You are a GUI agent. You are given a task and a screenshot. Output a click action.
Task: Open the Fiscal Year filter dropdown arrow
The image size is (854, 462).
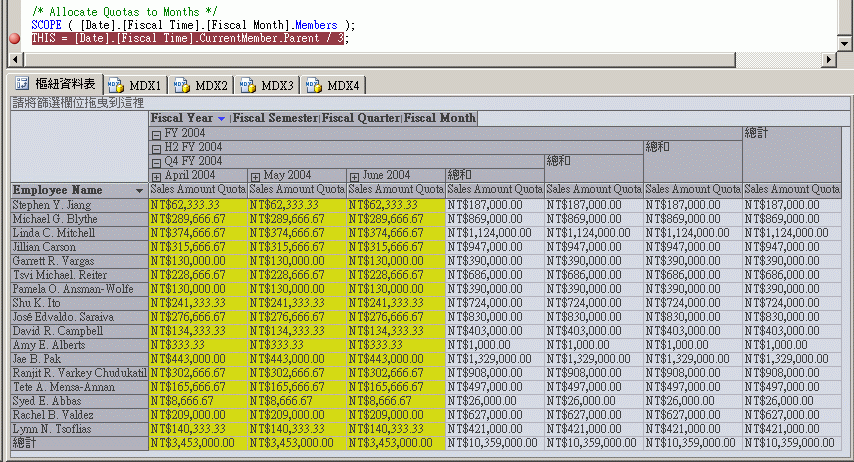click(x=221, y=119)
